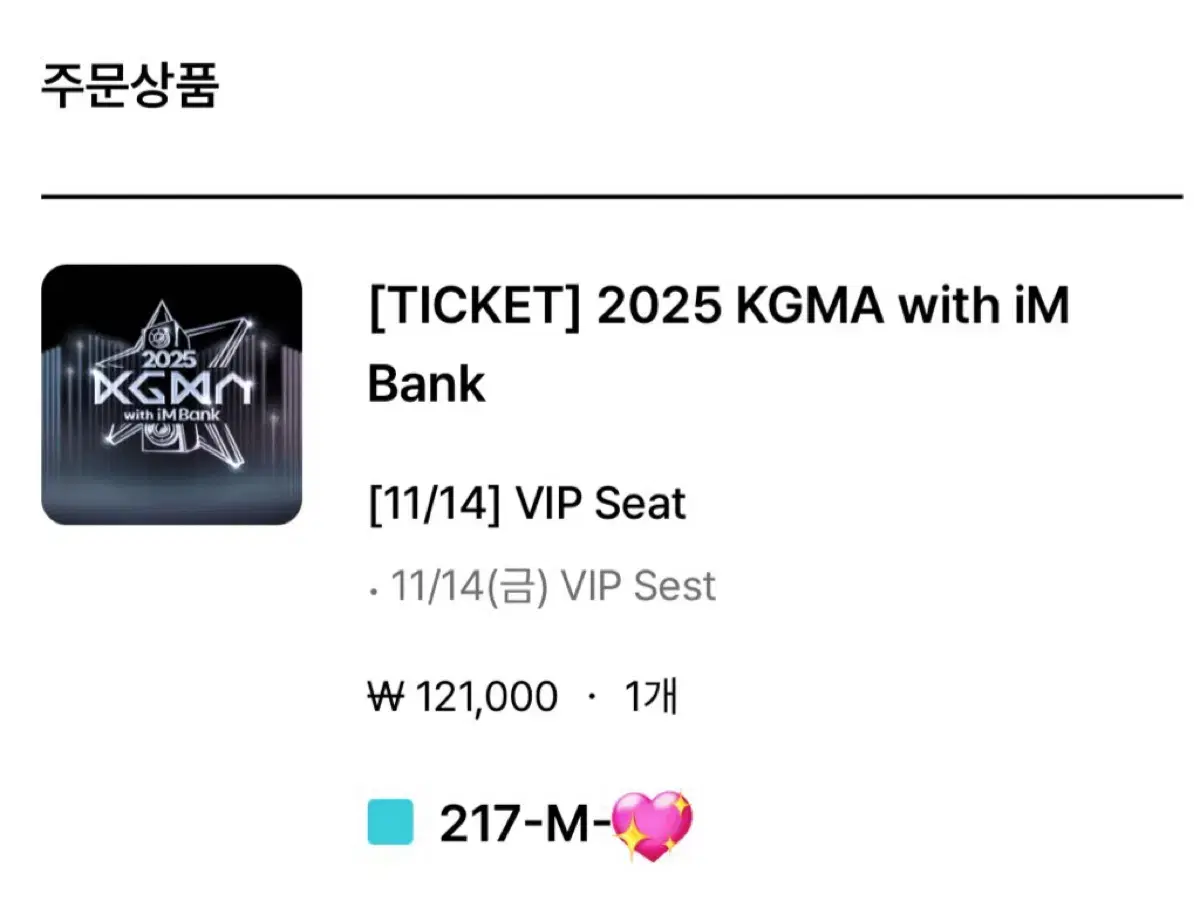Screen dimensions: 1200x901
Task: Toggle selection of the ticket order item
Action: (x=172, y=390)
